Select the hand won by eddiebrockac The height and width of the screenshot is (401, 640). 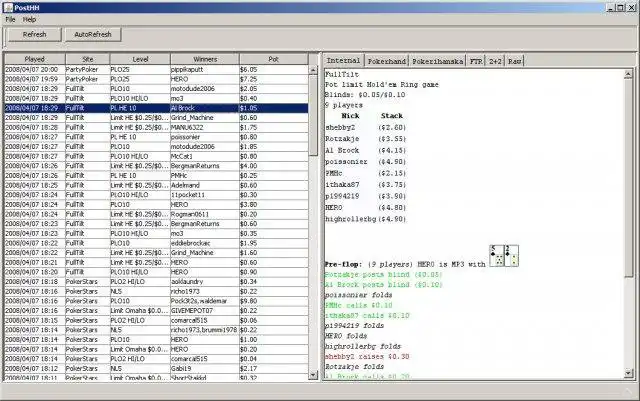pyautogui.click(x=156, y=243)
